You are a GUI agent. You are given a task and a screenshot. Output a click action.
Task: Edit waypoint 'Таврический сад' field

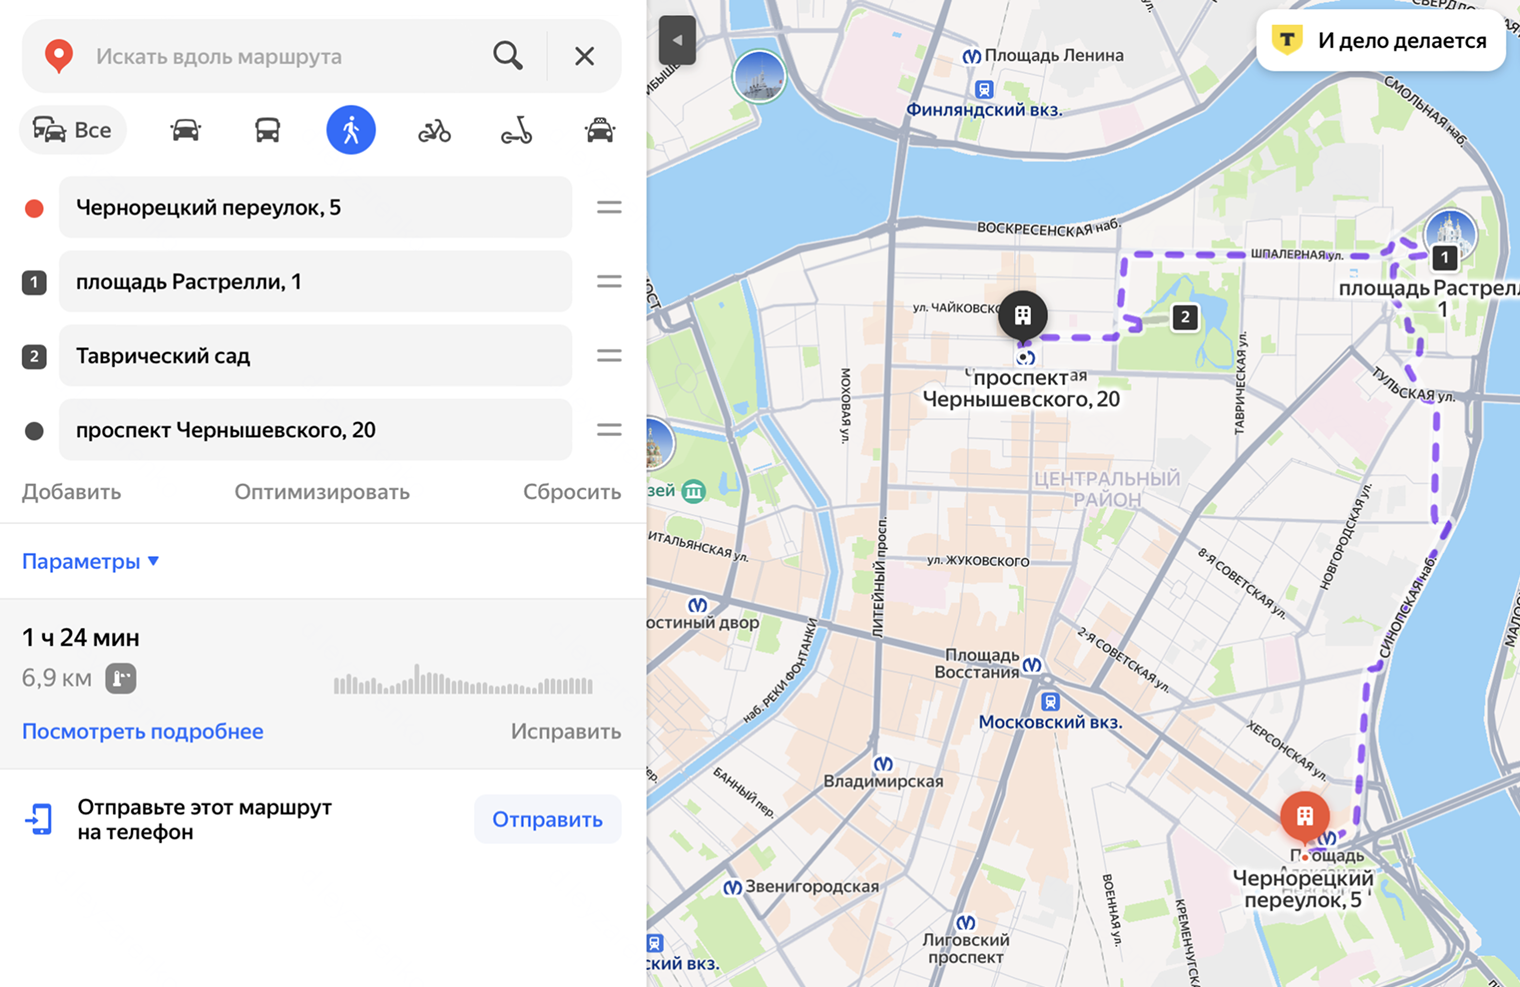tap(315, 355)
